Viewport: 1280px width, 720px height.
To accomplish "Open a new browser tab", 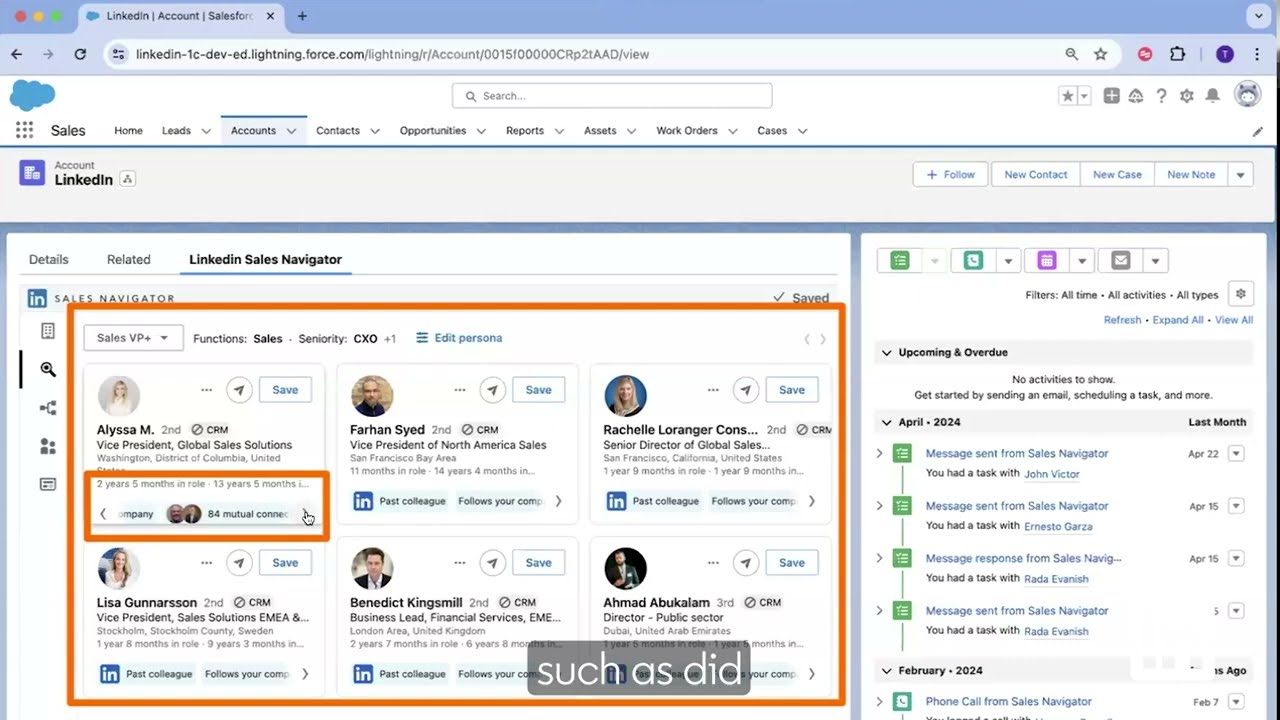I will pyautogui.click(x=302, y=16).
